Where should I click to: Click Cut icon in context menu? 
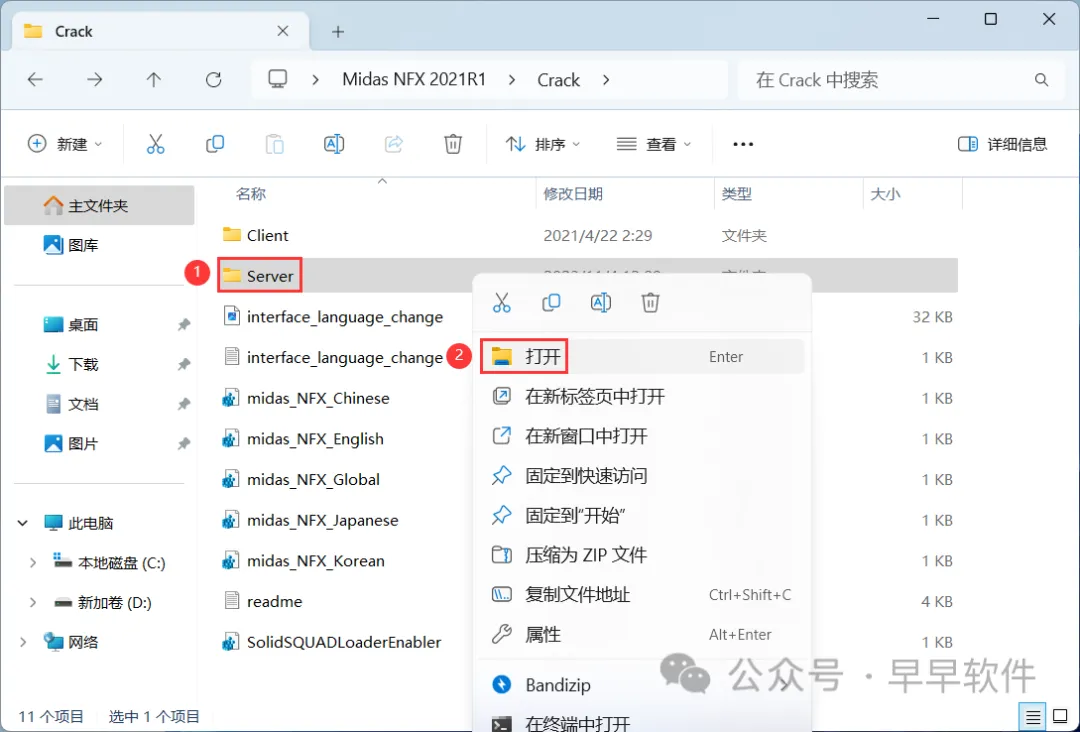501,302
